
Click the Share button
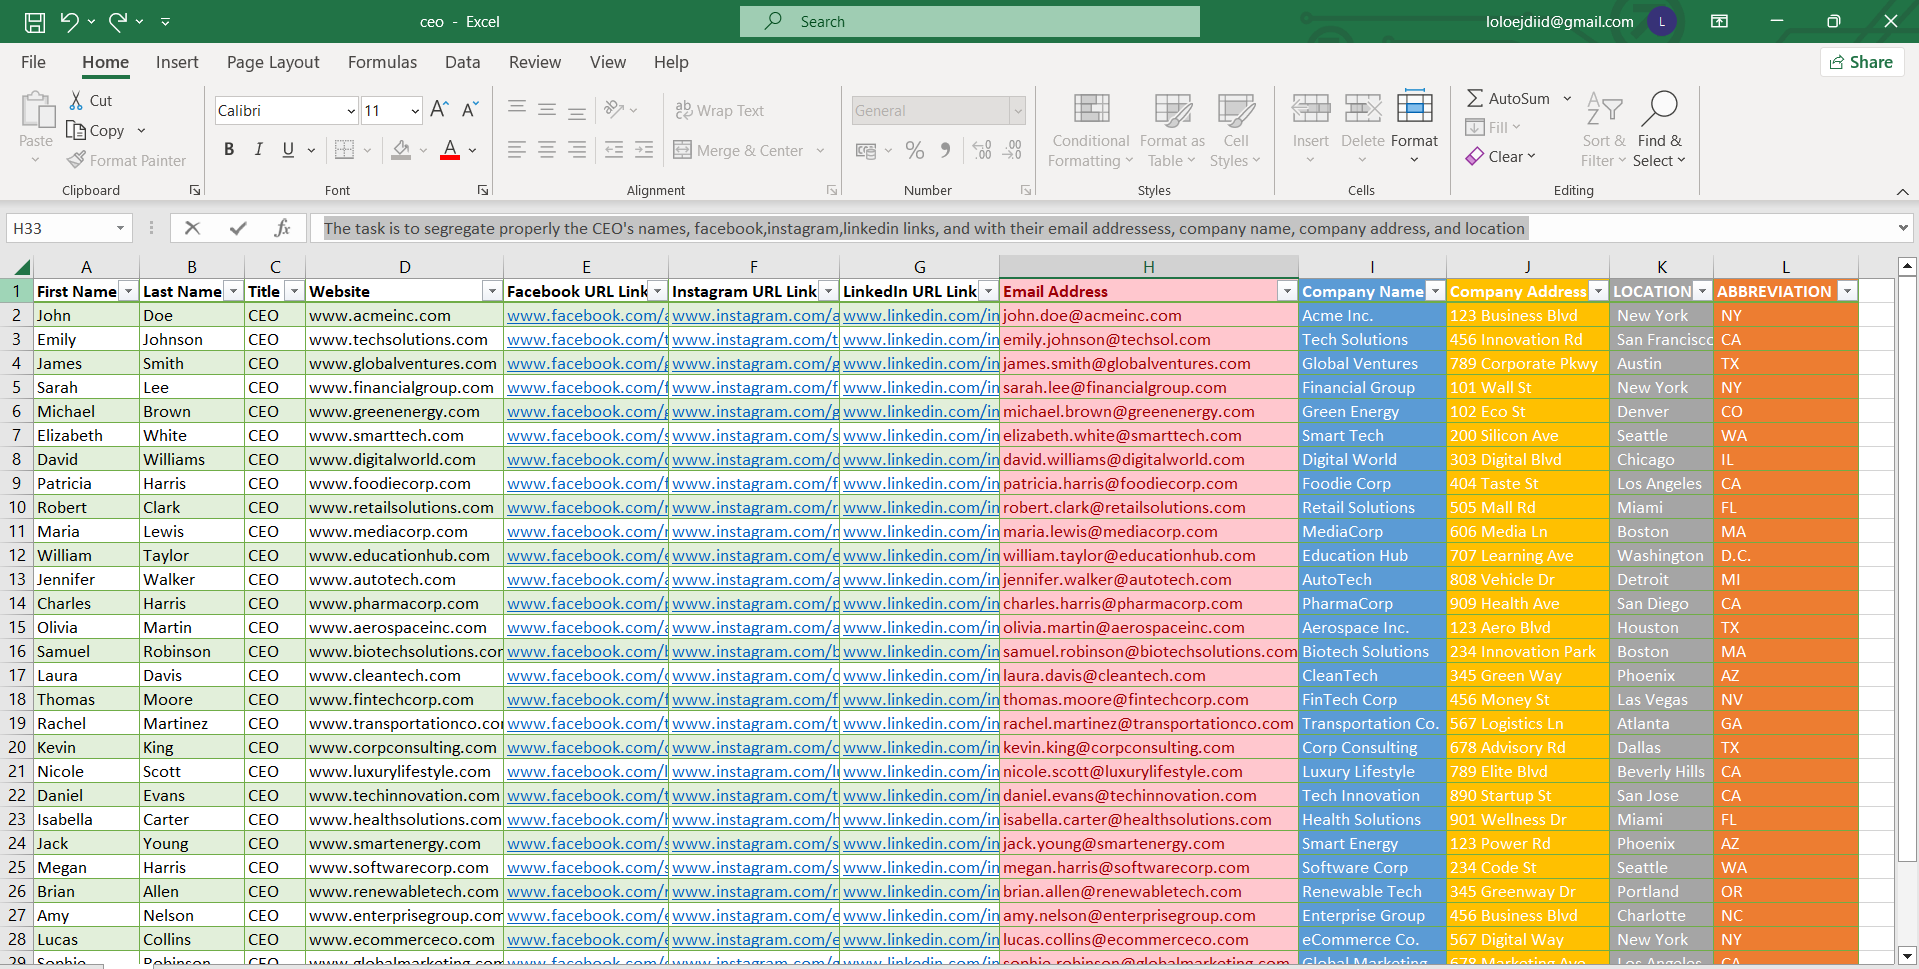1861,62
